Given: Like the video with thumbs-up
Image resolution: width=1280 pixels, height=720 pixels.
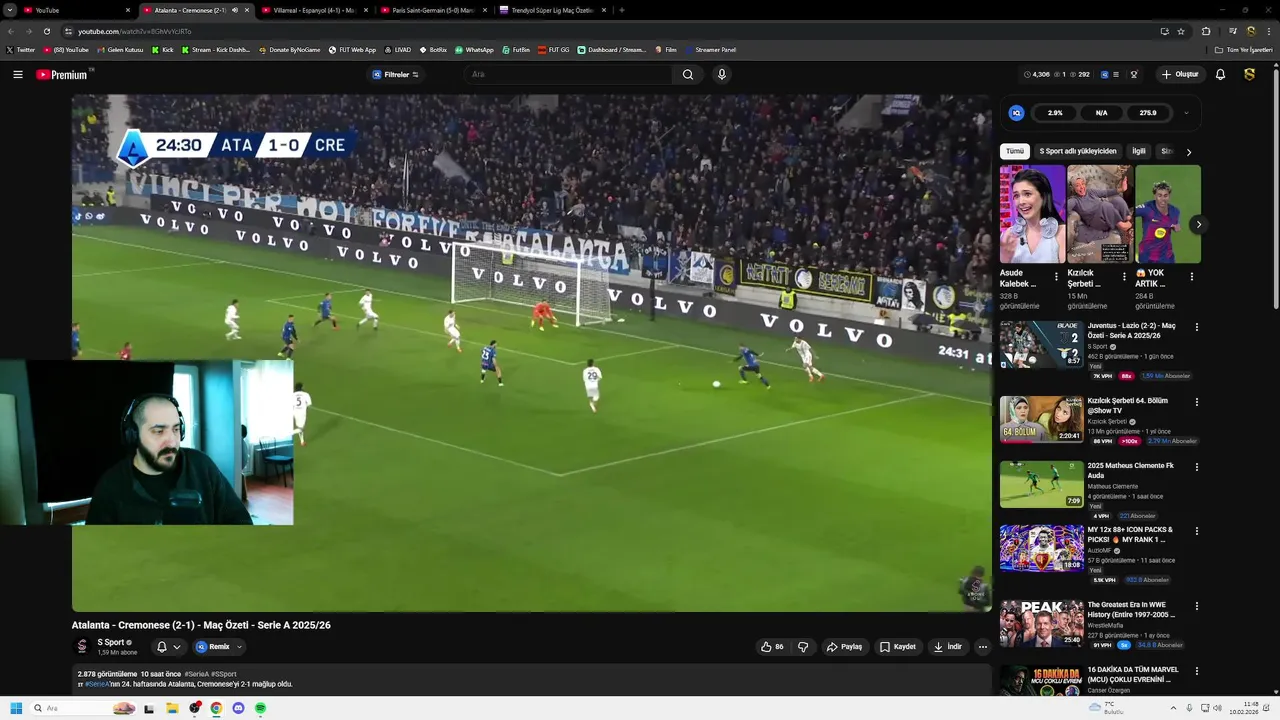Looking at the screenshot, I should point(772,647).
